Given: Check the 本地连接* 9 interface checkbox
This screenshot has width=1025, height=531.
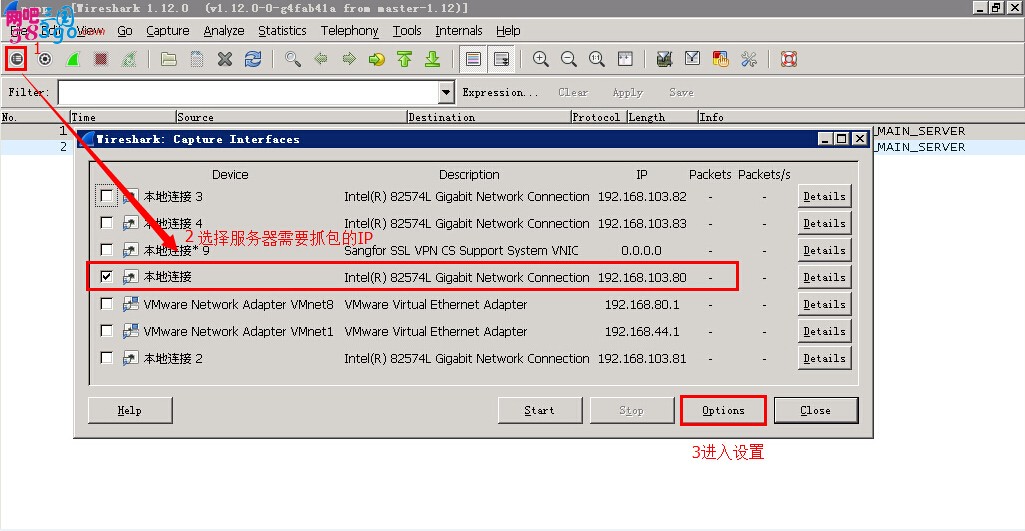Looking at the screenshot, I should pyautogui.click(x=106, y=250).
